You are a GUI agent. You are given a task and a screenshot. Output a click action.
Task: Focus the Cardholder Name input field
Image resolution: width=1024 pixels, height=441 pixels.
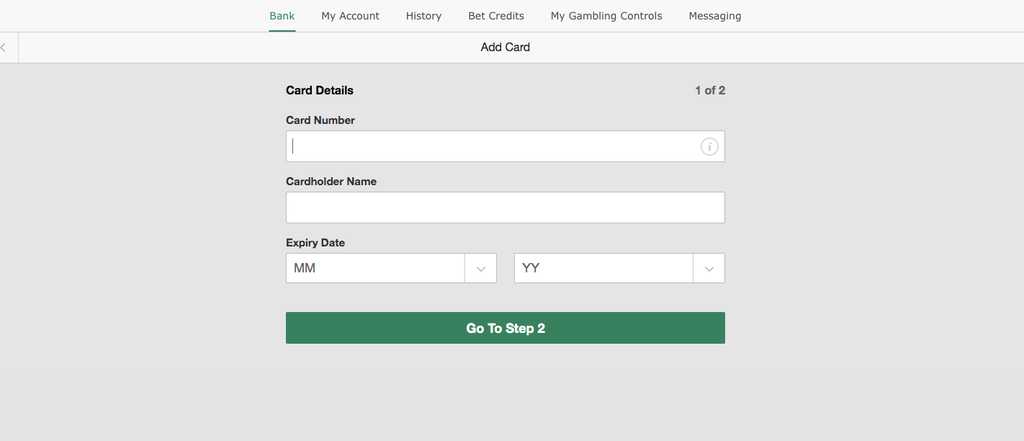coord(505,208)
